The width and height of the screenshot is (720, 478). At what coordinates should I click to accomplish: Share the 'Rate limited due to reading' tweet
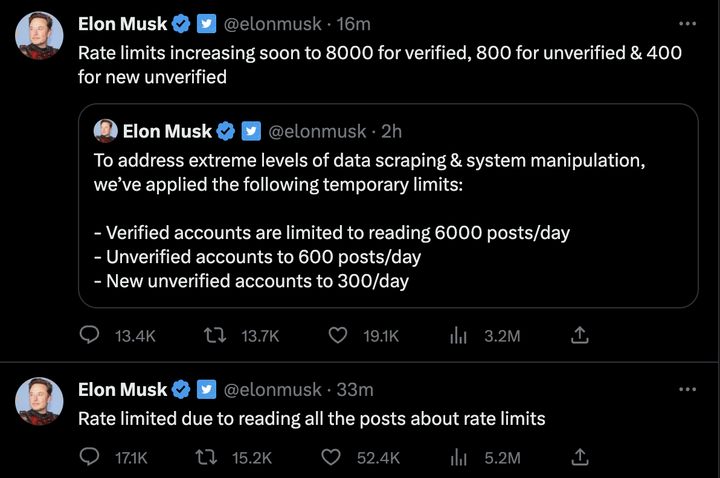(x=579, y=457)
